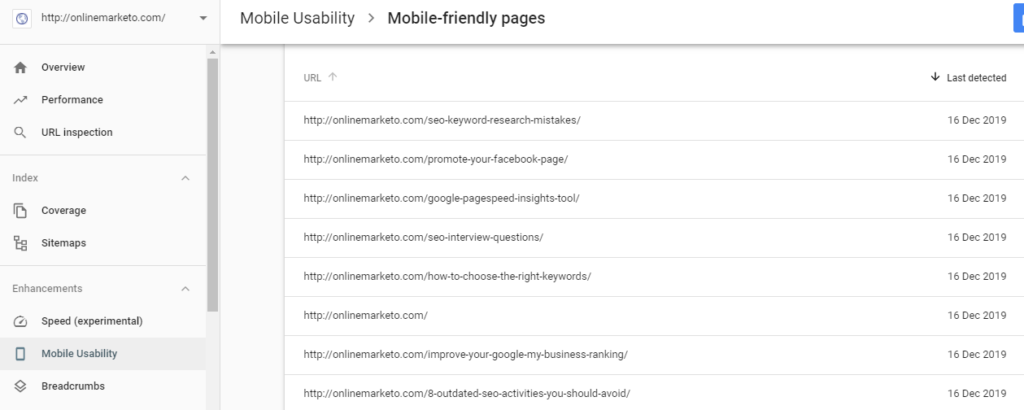Click the sidebar vertical scrollbar

(x=212, y=185)
